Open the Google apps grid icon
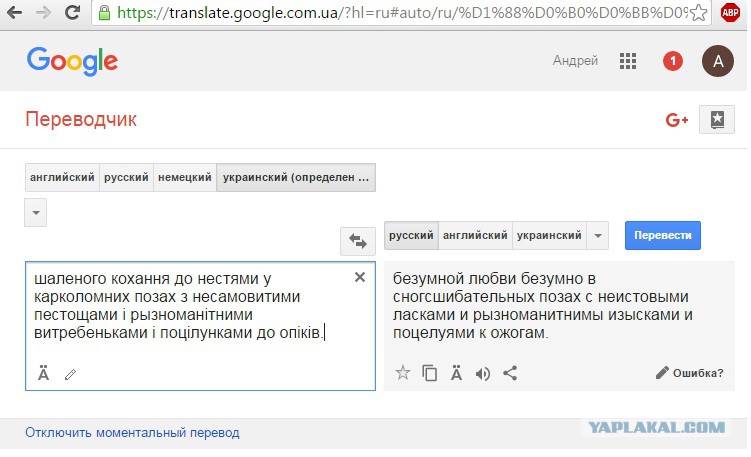751x457 pixels. (x=627, y=61)
